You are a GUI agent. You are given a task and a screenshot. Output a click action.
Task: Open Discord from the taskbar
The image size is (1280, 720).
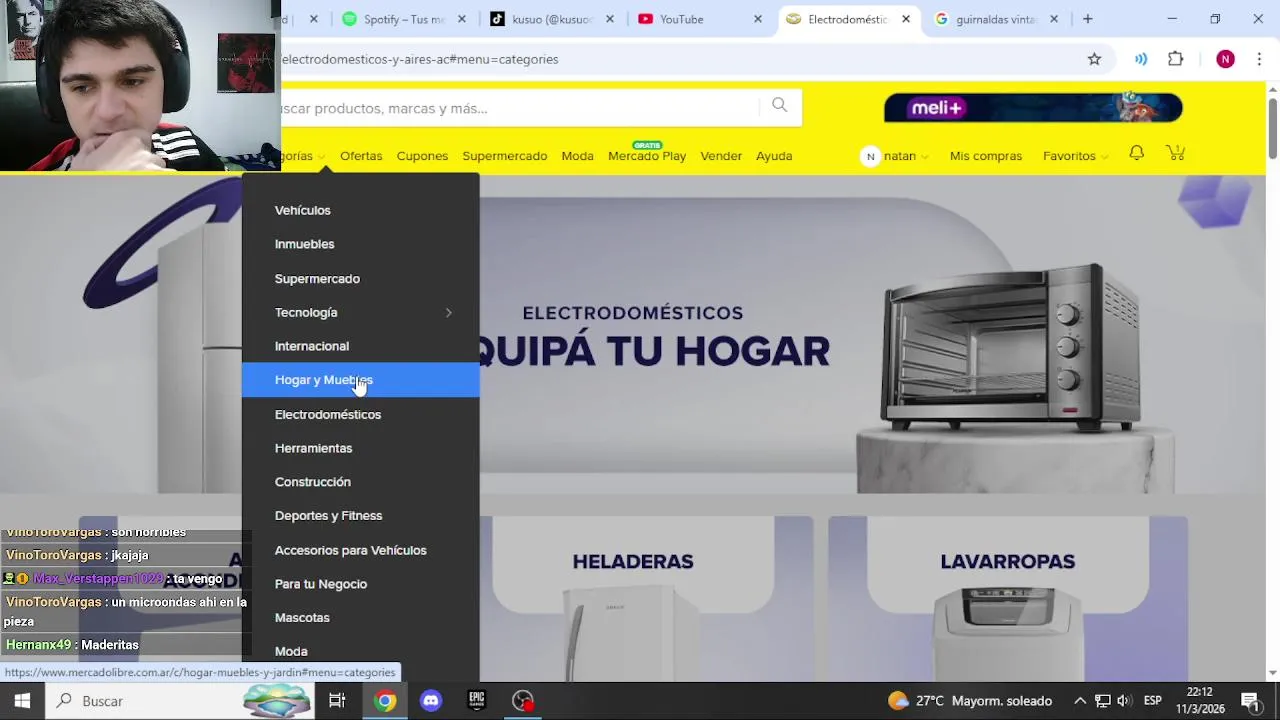point(431,701)
